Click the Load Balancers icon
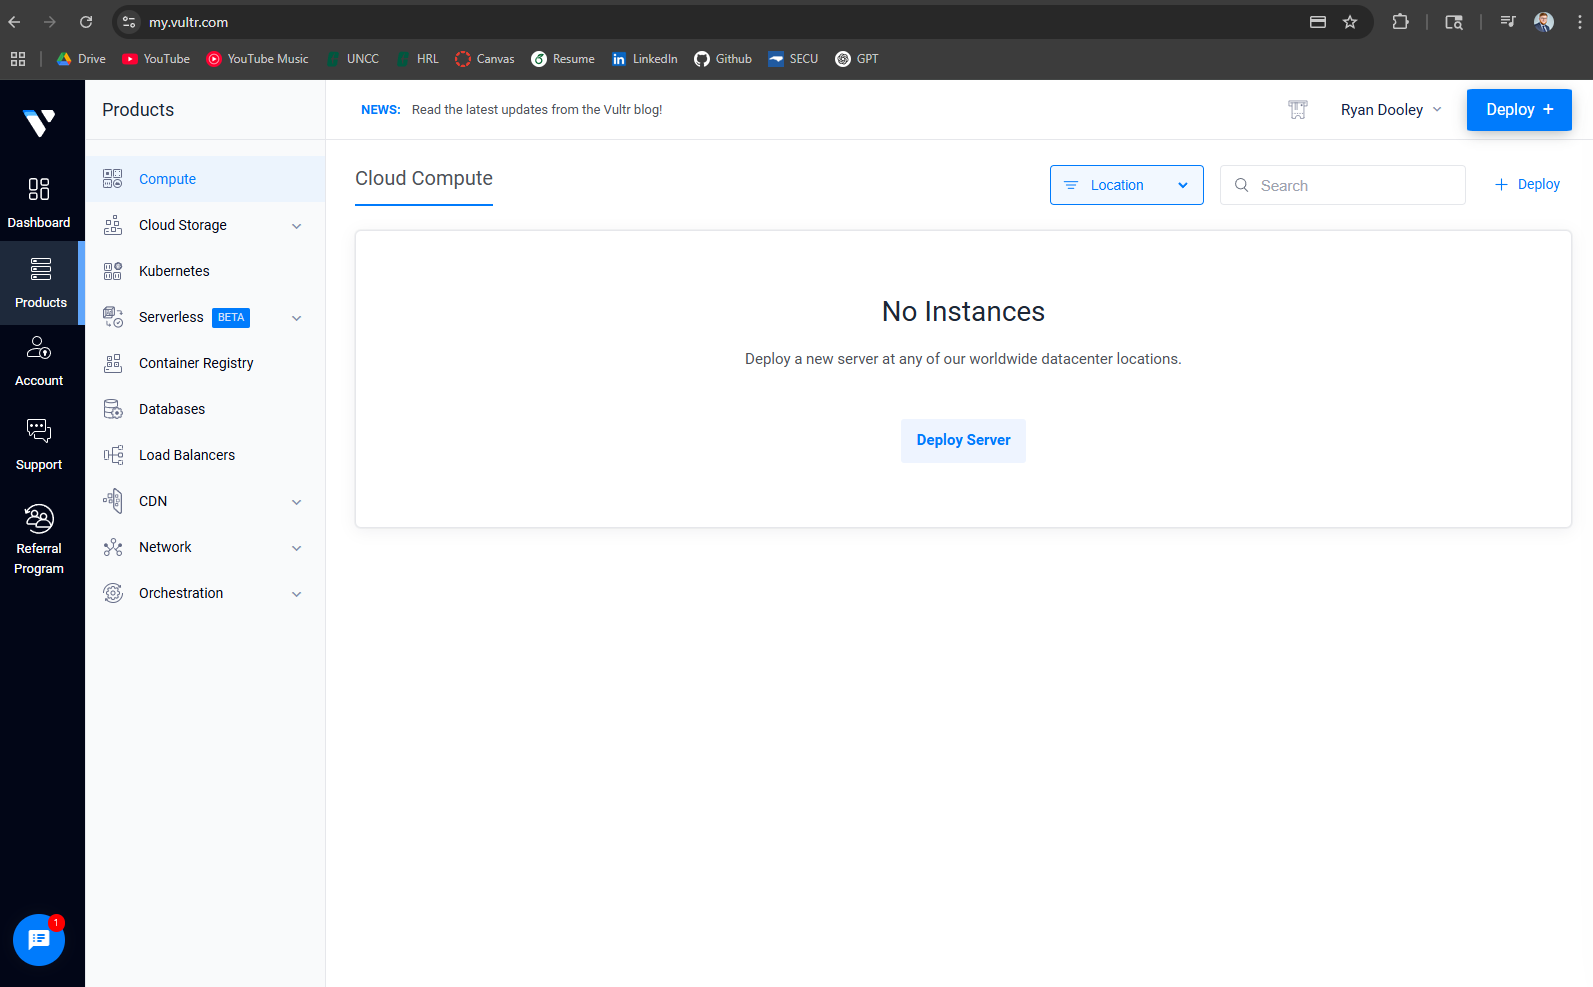The height and width of the screenshot is (987, 1593). point(113,455)
